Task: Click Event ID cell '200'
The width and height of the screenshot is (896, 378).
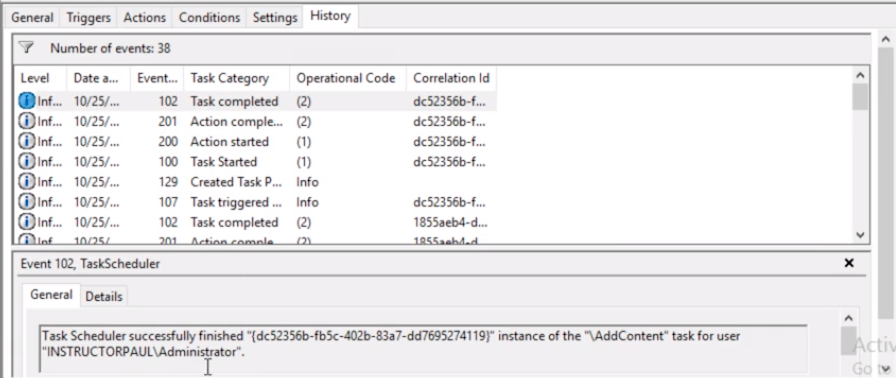Action: (168, 142)
